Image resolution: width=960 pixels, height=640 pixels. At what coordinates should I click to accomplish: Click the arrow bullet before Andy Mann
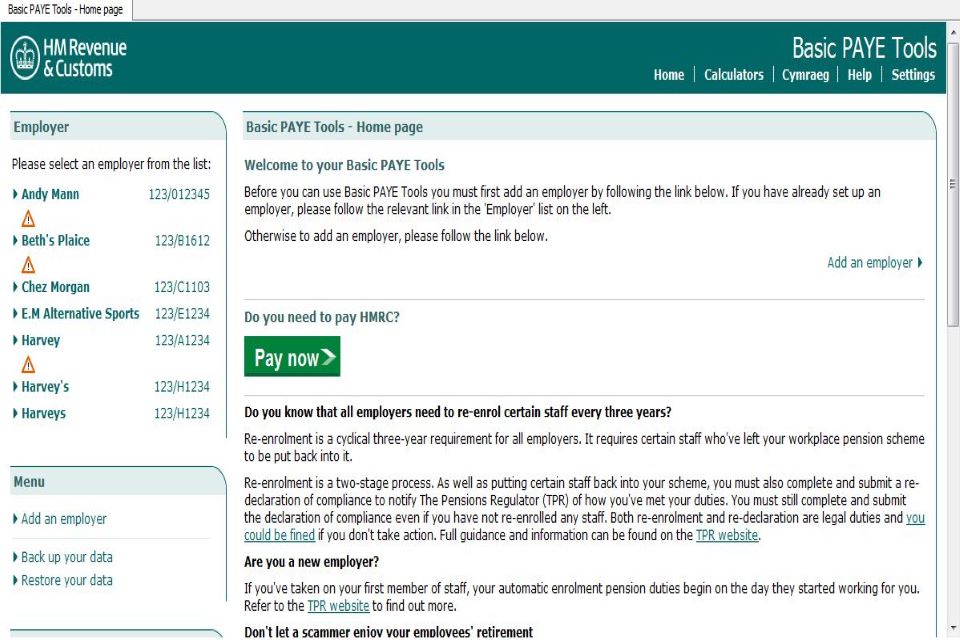click(15, 194)
